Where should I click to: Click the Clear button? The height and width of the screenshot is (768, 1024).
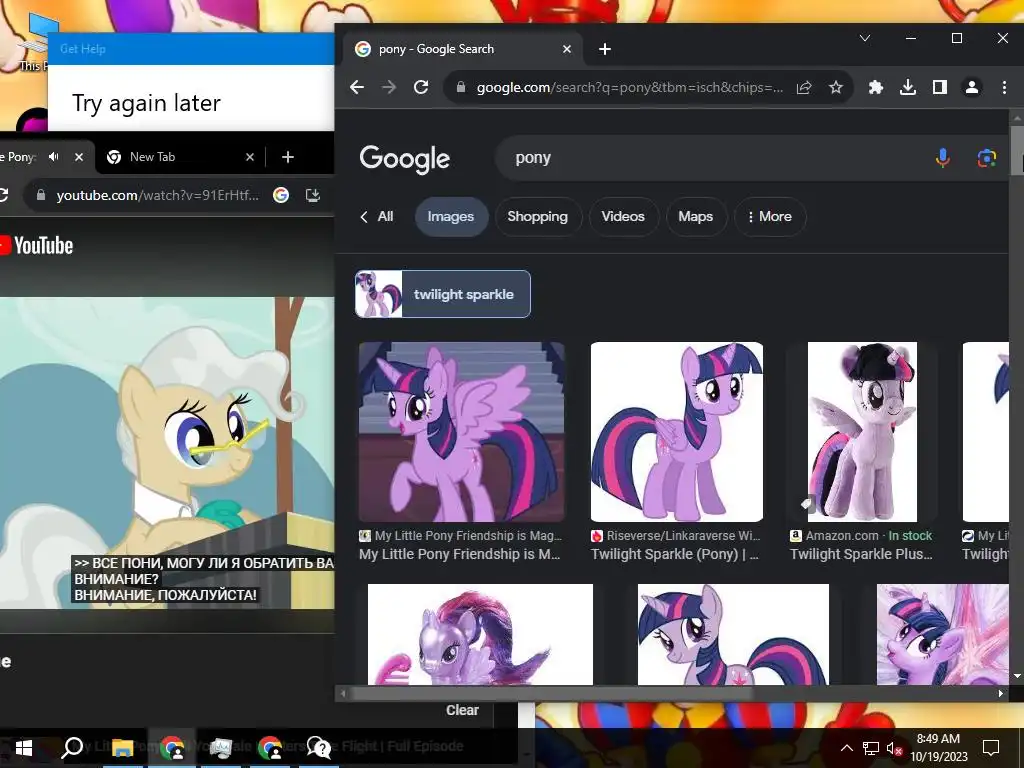[x=462, y=710]
